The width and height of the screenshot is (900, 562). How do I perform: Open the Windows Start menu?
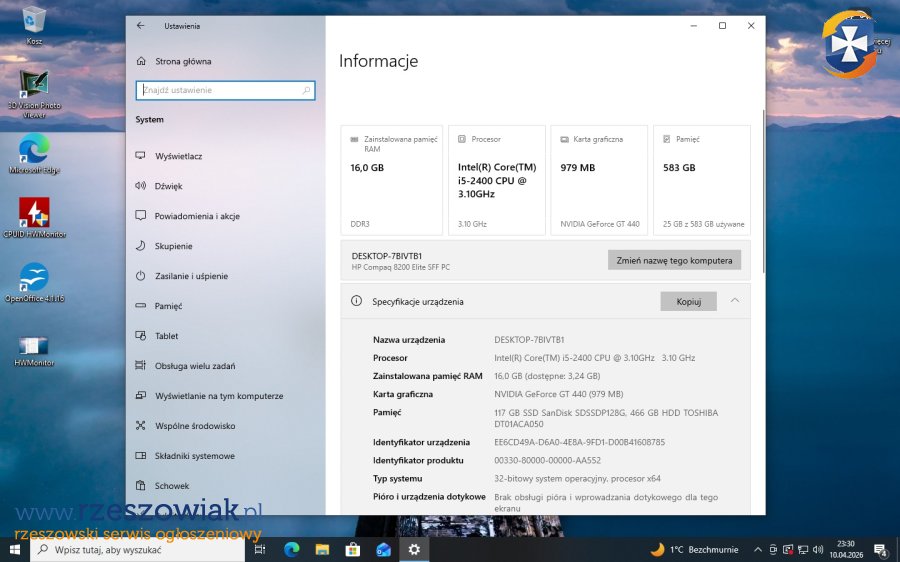(15, 550)
